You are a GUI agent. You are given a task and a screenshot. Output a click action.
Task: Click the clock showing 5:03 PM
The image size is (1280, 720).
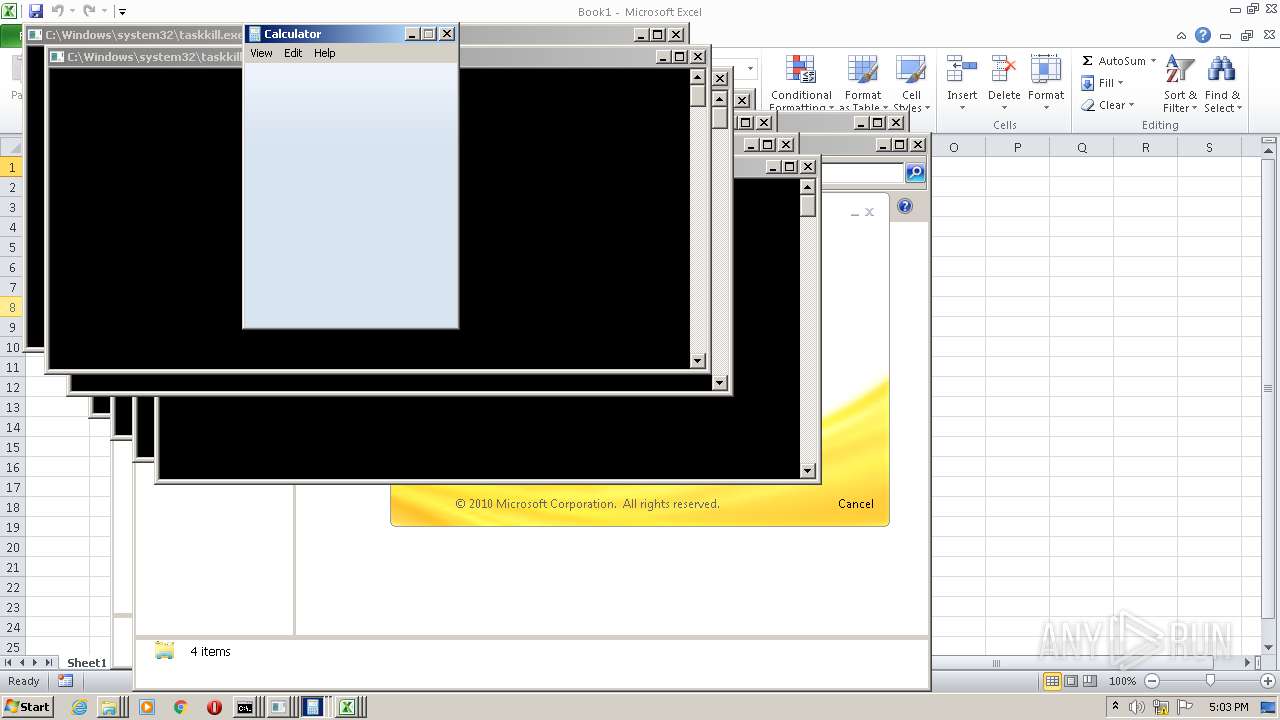click(1228, 707)
